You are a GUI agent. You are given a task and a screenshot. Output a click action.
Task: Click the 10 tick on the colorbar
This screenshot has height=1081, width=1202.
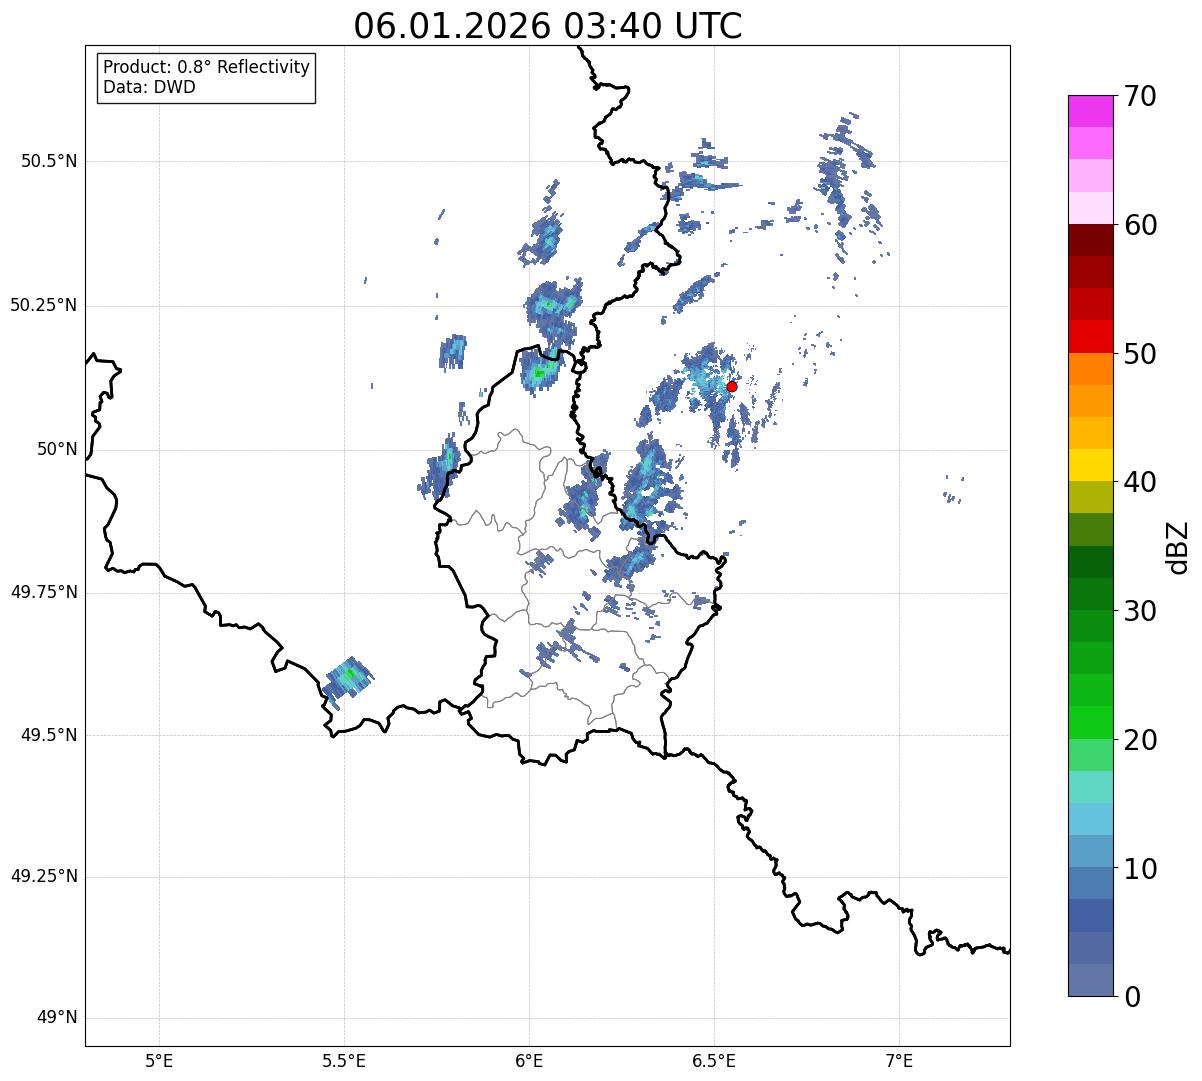1140,868
